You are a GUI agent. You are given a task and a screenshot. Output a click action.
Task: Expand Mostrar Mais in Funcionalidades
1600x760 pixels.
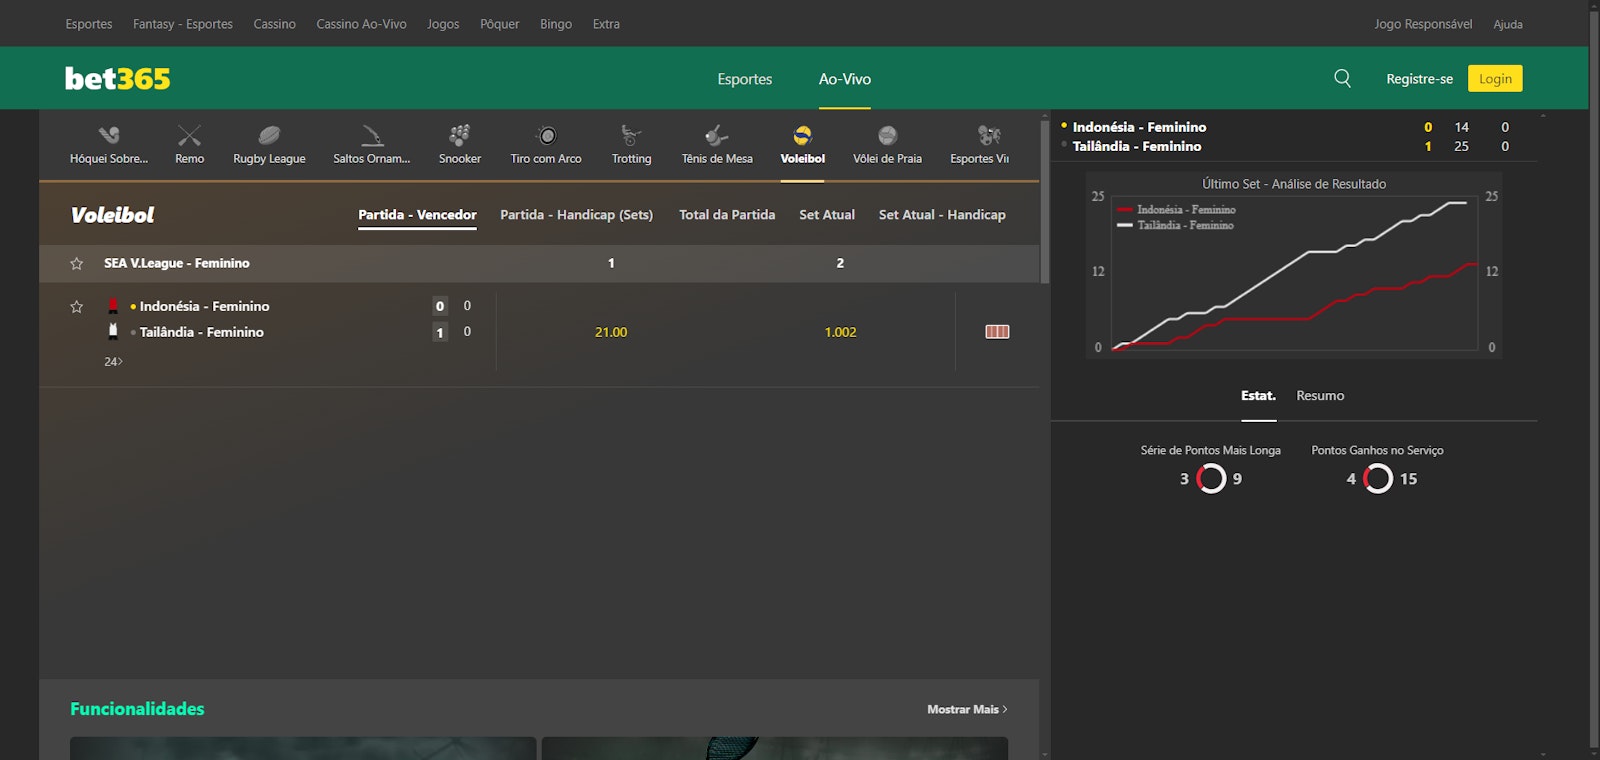(966, 709)
